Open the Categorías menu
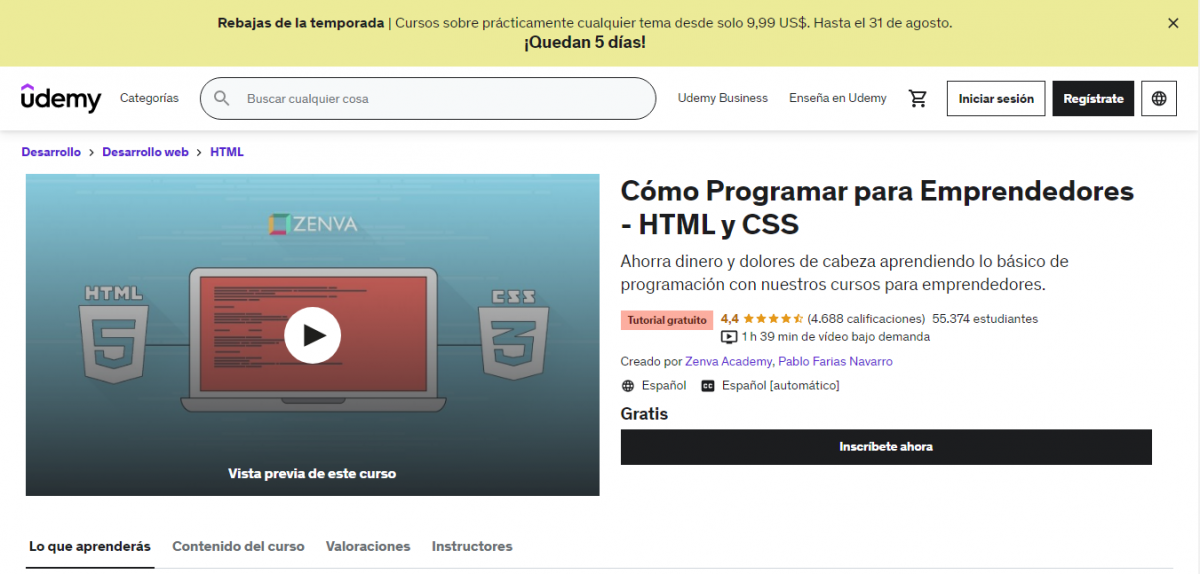Viewport: 1200px width, 574px height. coord(149,98)
